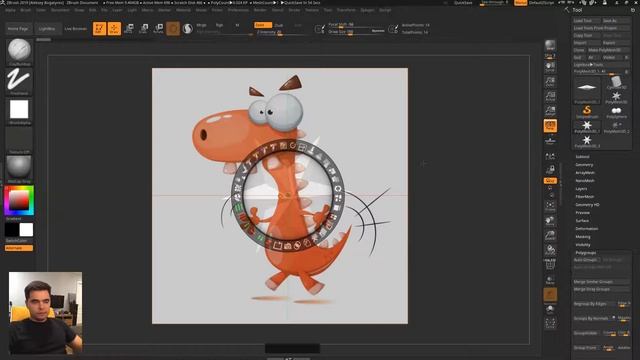Click the right shelf Rotate view icon
640x360 pixels.
[x=550, y=250]
